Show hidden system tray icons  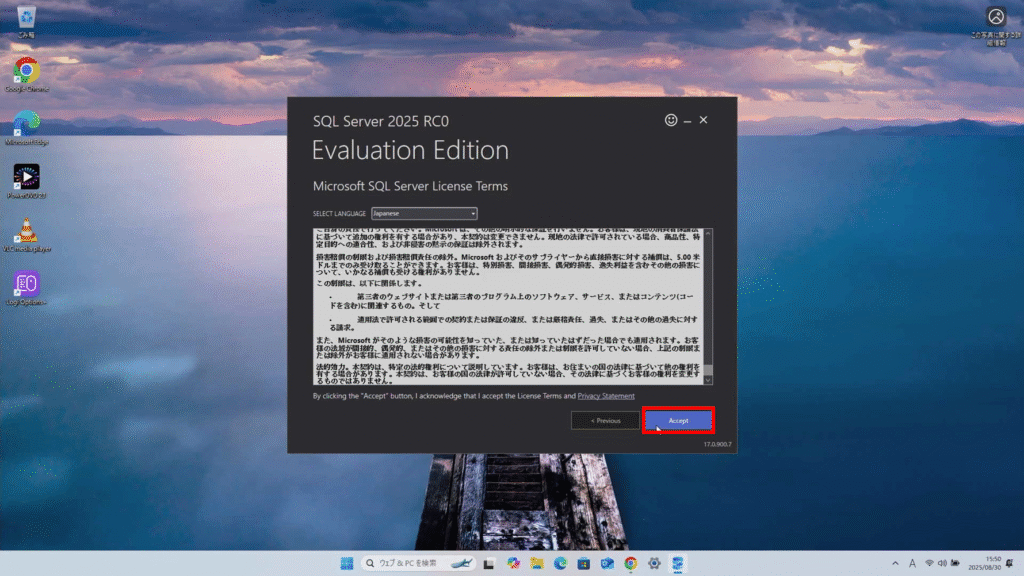tap(895, 563)
